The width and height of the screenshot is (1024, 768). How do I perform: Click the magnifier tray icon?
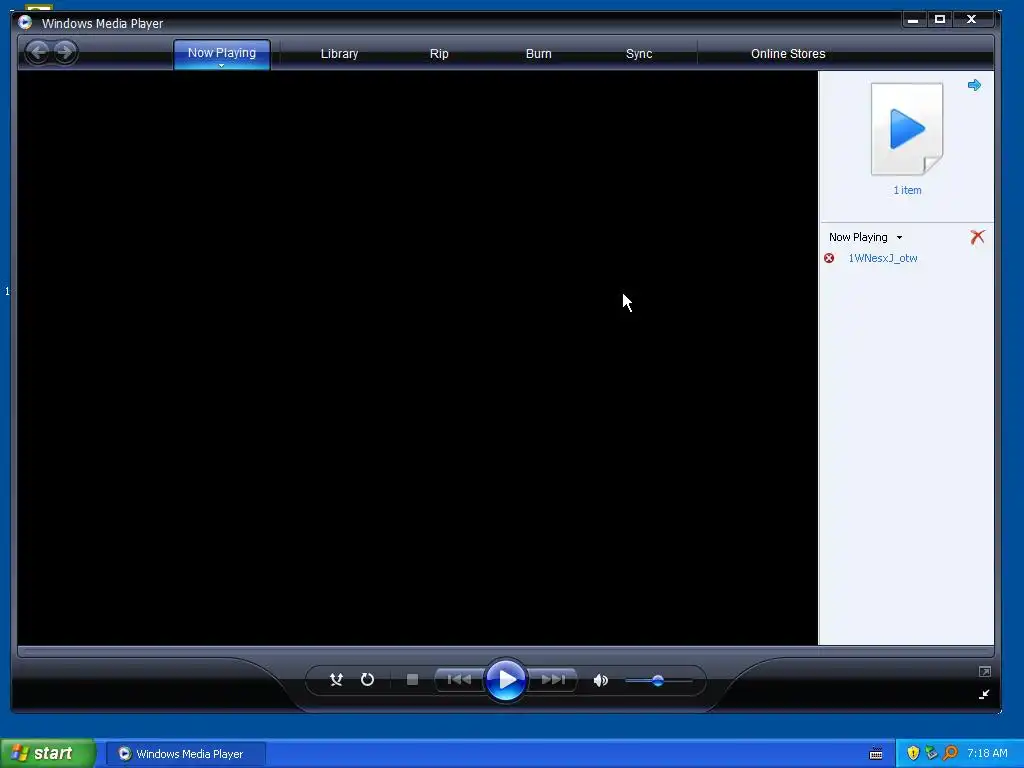pos(950,753)
